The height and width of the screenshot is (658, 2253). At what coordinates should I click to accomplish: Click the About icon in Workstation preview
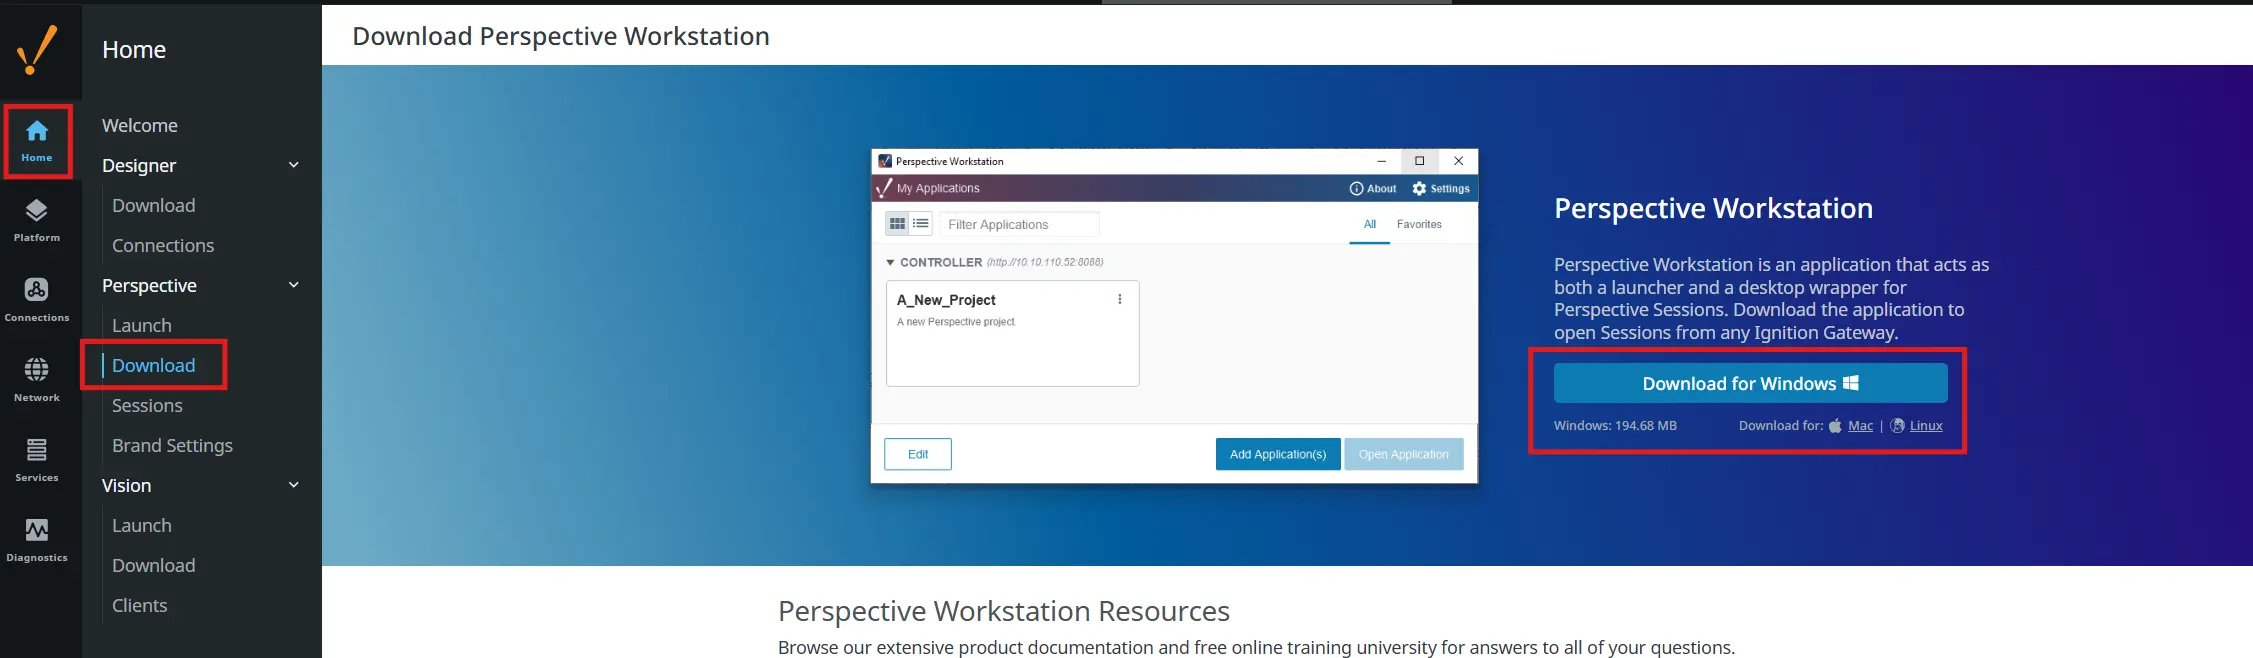click(x=1356, y=188)
